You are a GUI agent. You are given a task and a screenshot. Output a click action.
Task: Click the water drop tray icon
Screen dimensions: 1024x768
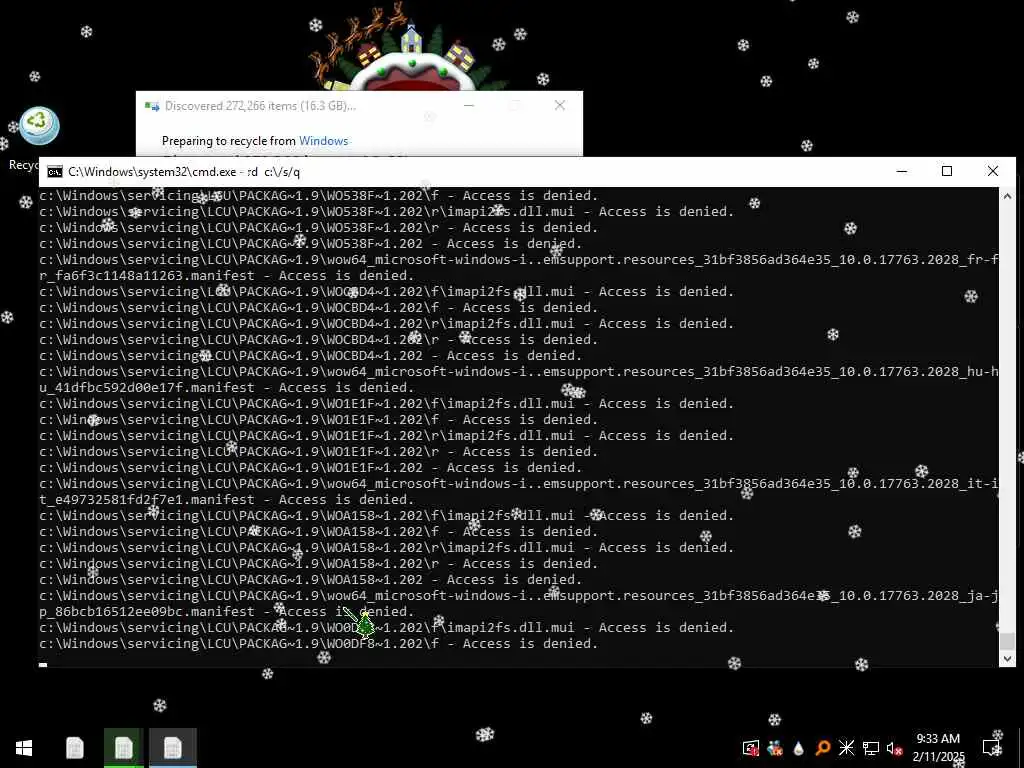coord(799,748)
